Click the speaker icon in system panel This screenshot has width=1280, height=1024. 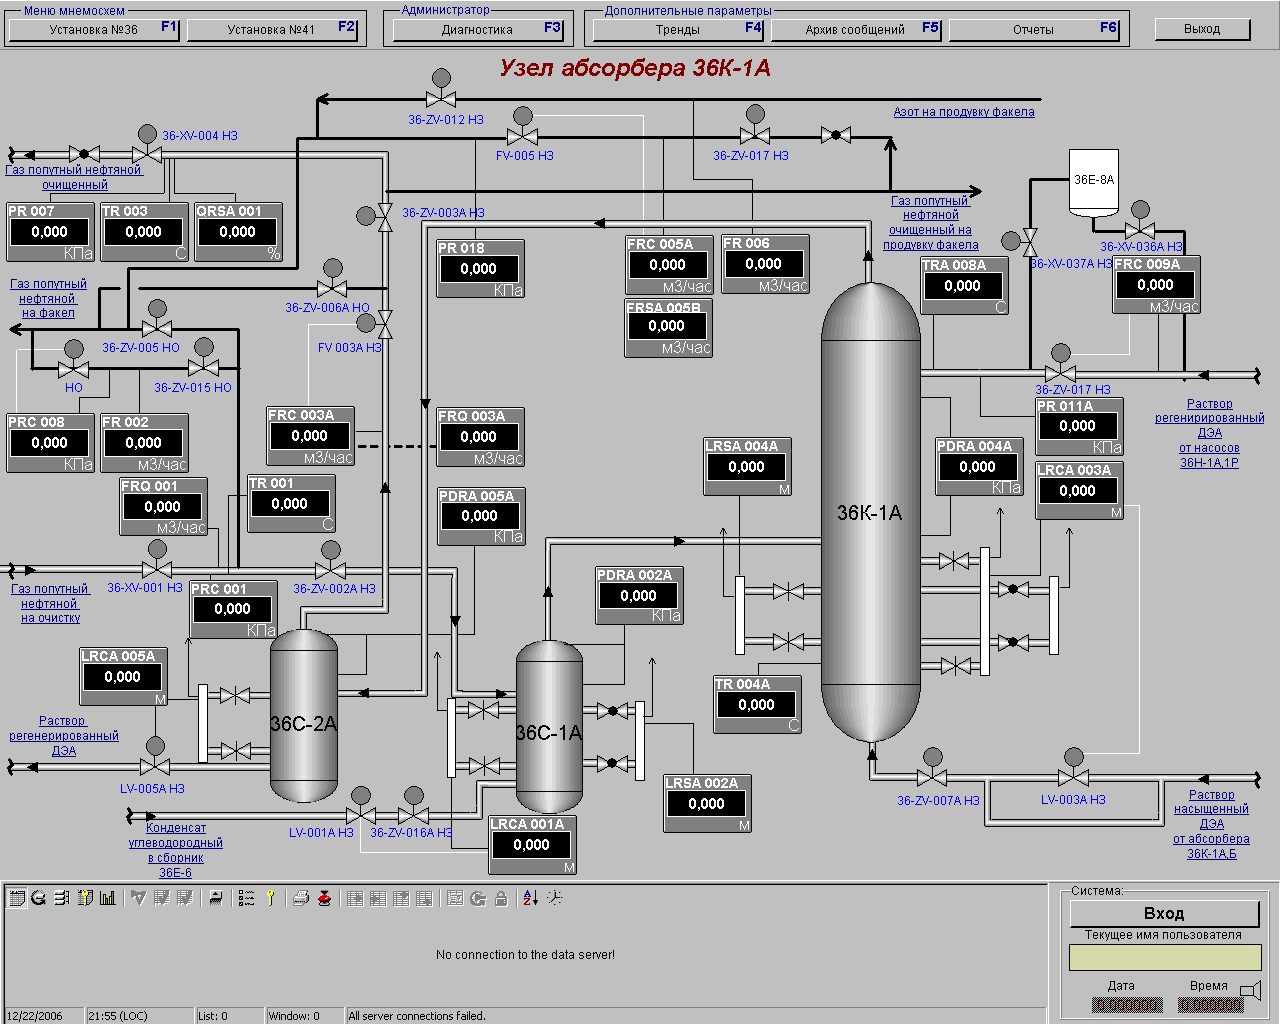[x=1250, y=991]
